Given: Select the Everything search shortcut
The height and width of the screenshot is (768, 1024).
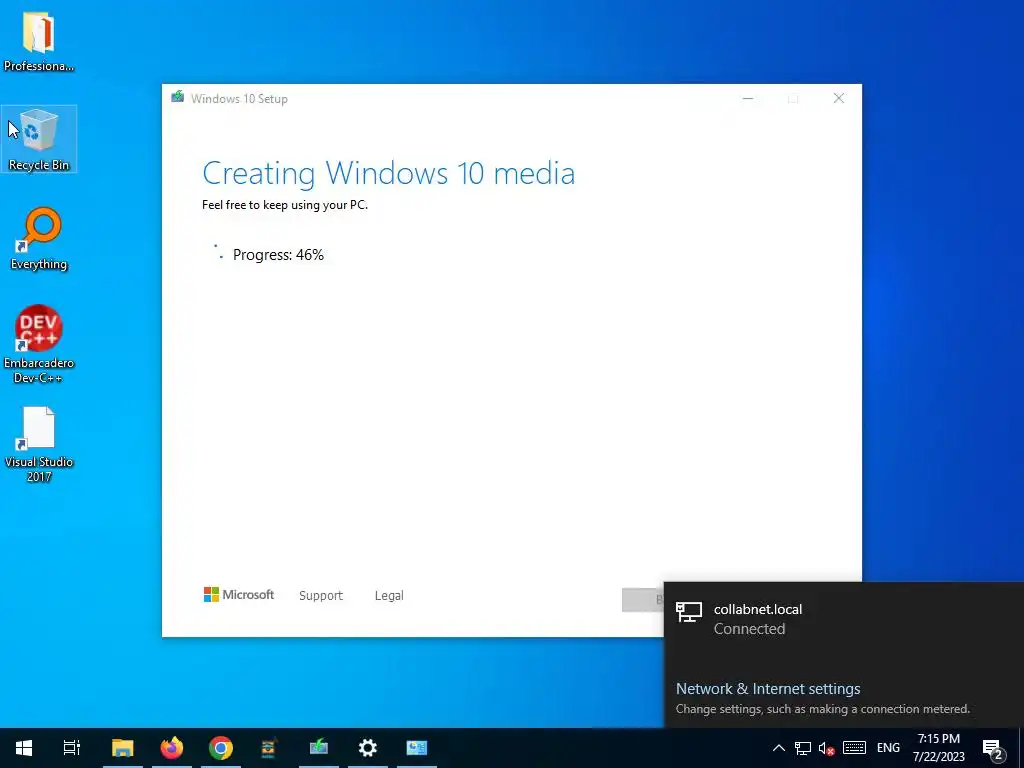Looking at the screenshot, I should 39,238.
